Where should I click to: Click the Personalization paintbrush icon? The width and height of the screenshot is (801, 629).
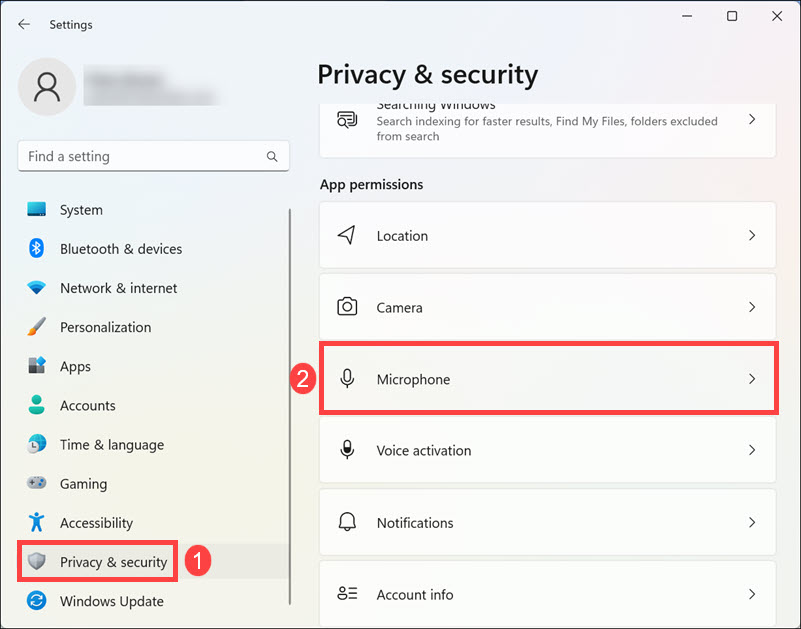tap(37, 327)
